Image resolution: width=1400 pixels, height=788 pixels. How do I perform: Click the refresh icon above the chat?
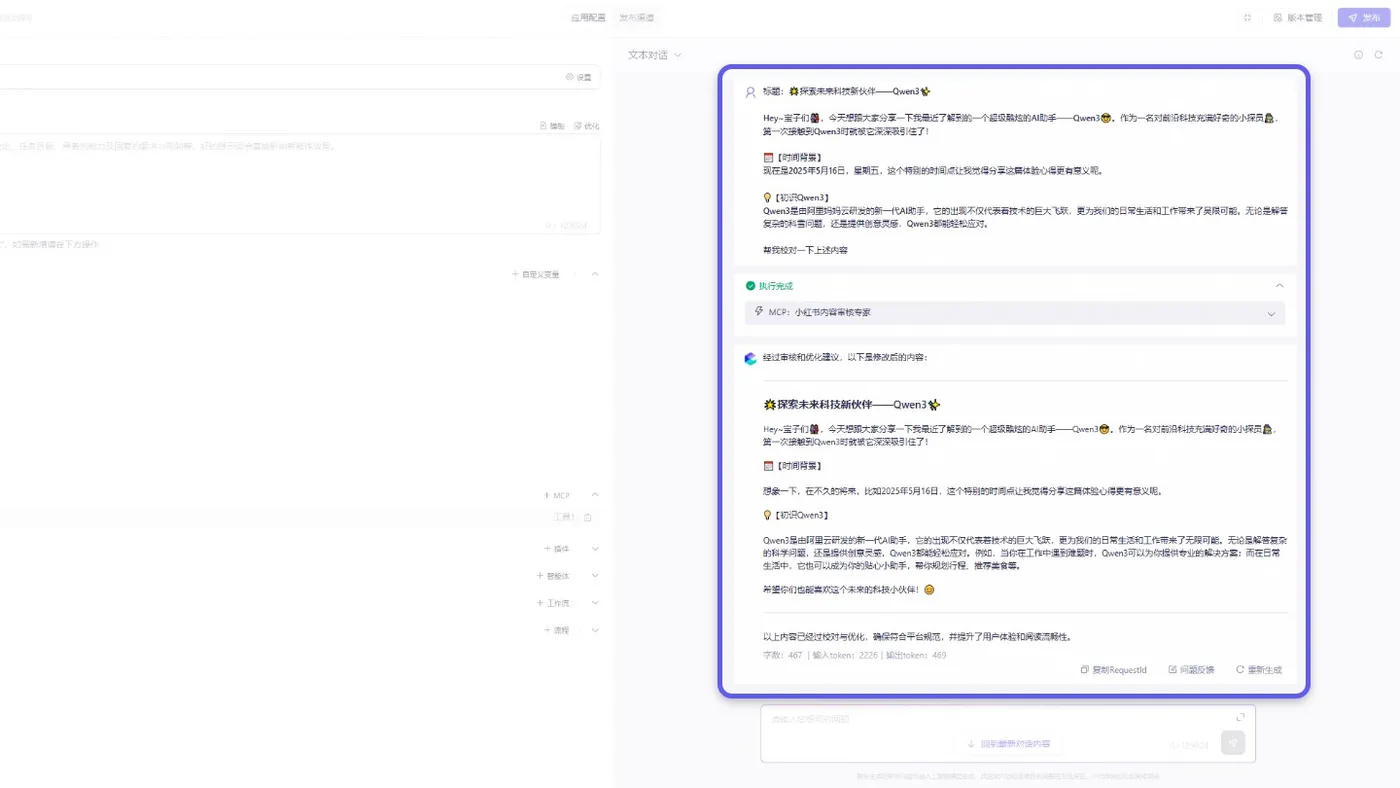click(x=1379, y=55)
